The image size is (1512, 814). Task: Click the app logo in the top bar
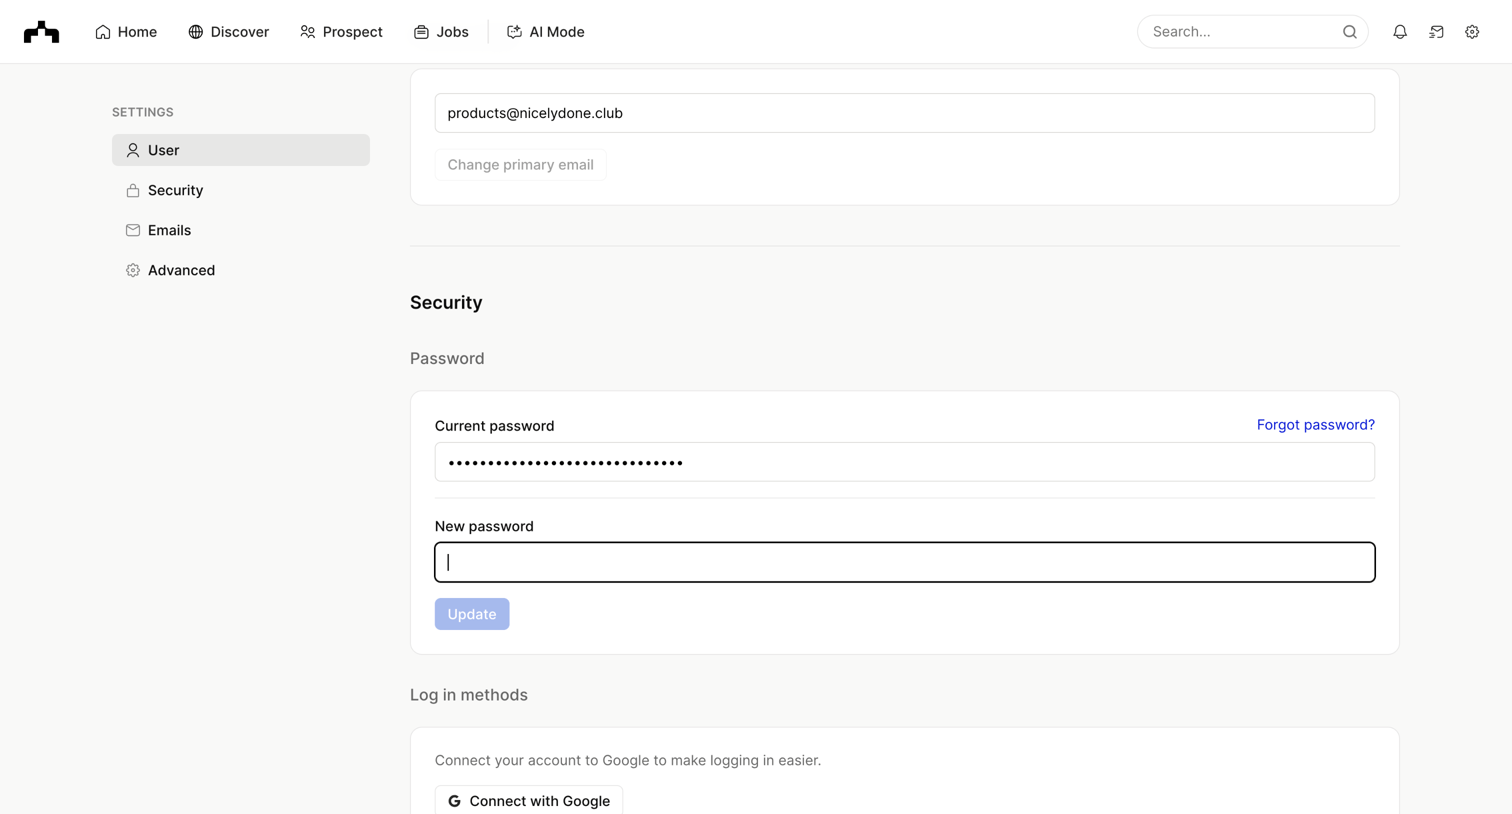coord(41,32)
